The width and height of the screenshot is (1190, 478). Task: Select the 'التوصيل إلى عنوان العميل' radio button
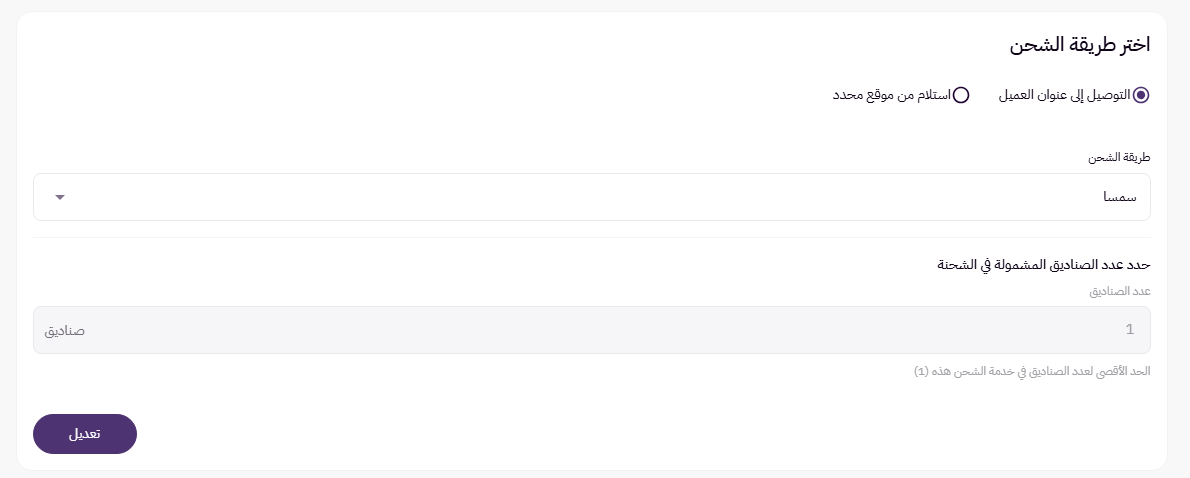pos(1141,96)
